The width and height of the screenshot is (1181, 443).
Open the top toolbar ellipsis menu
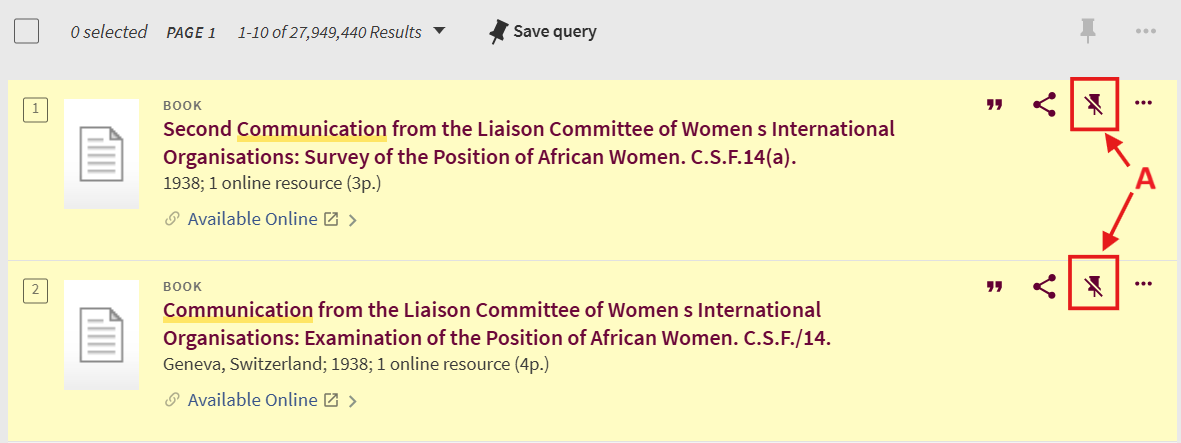coord(1146,31)
